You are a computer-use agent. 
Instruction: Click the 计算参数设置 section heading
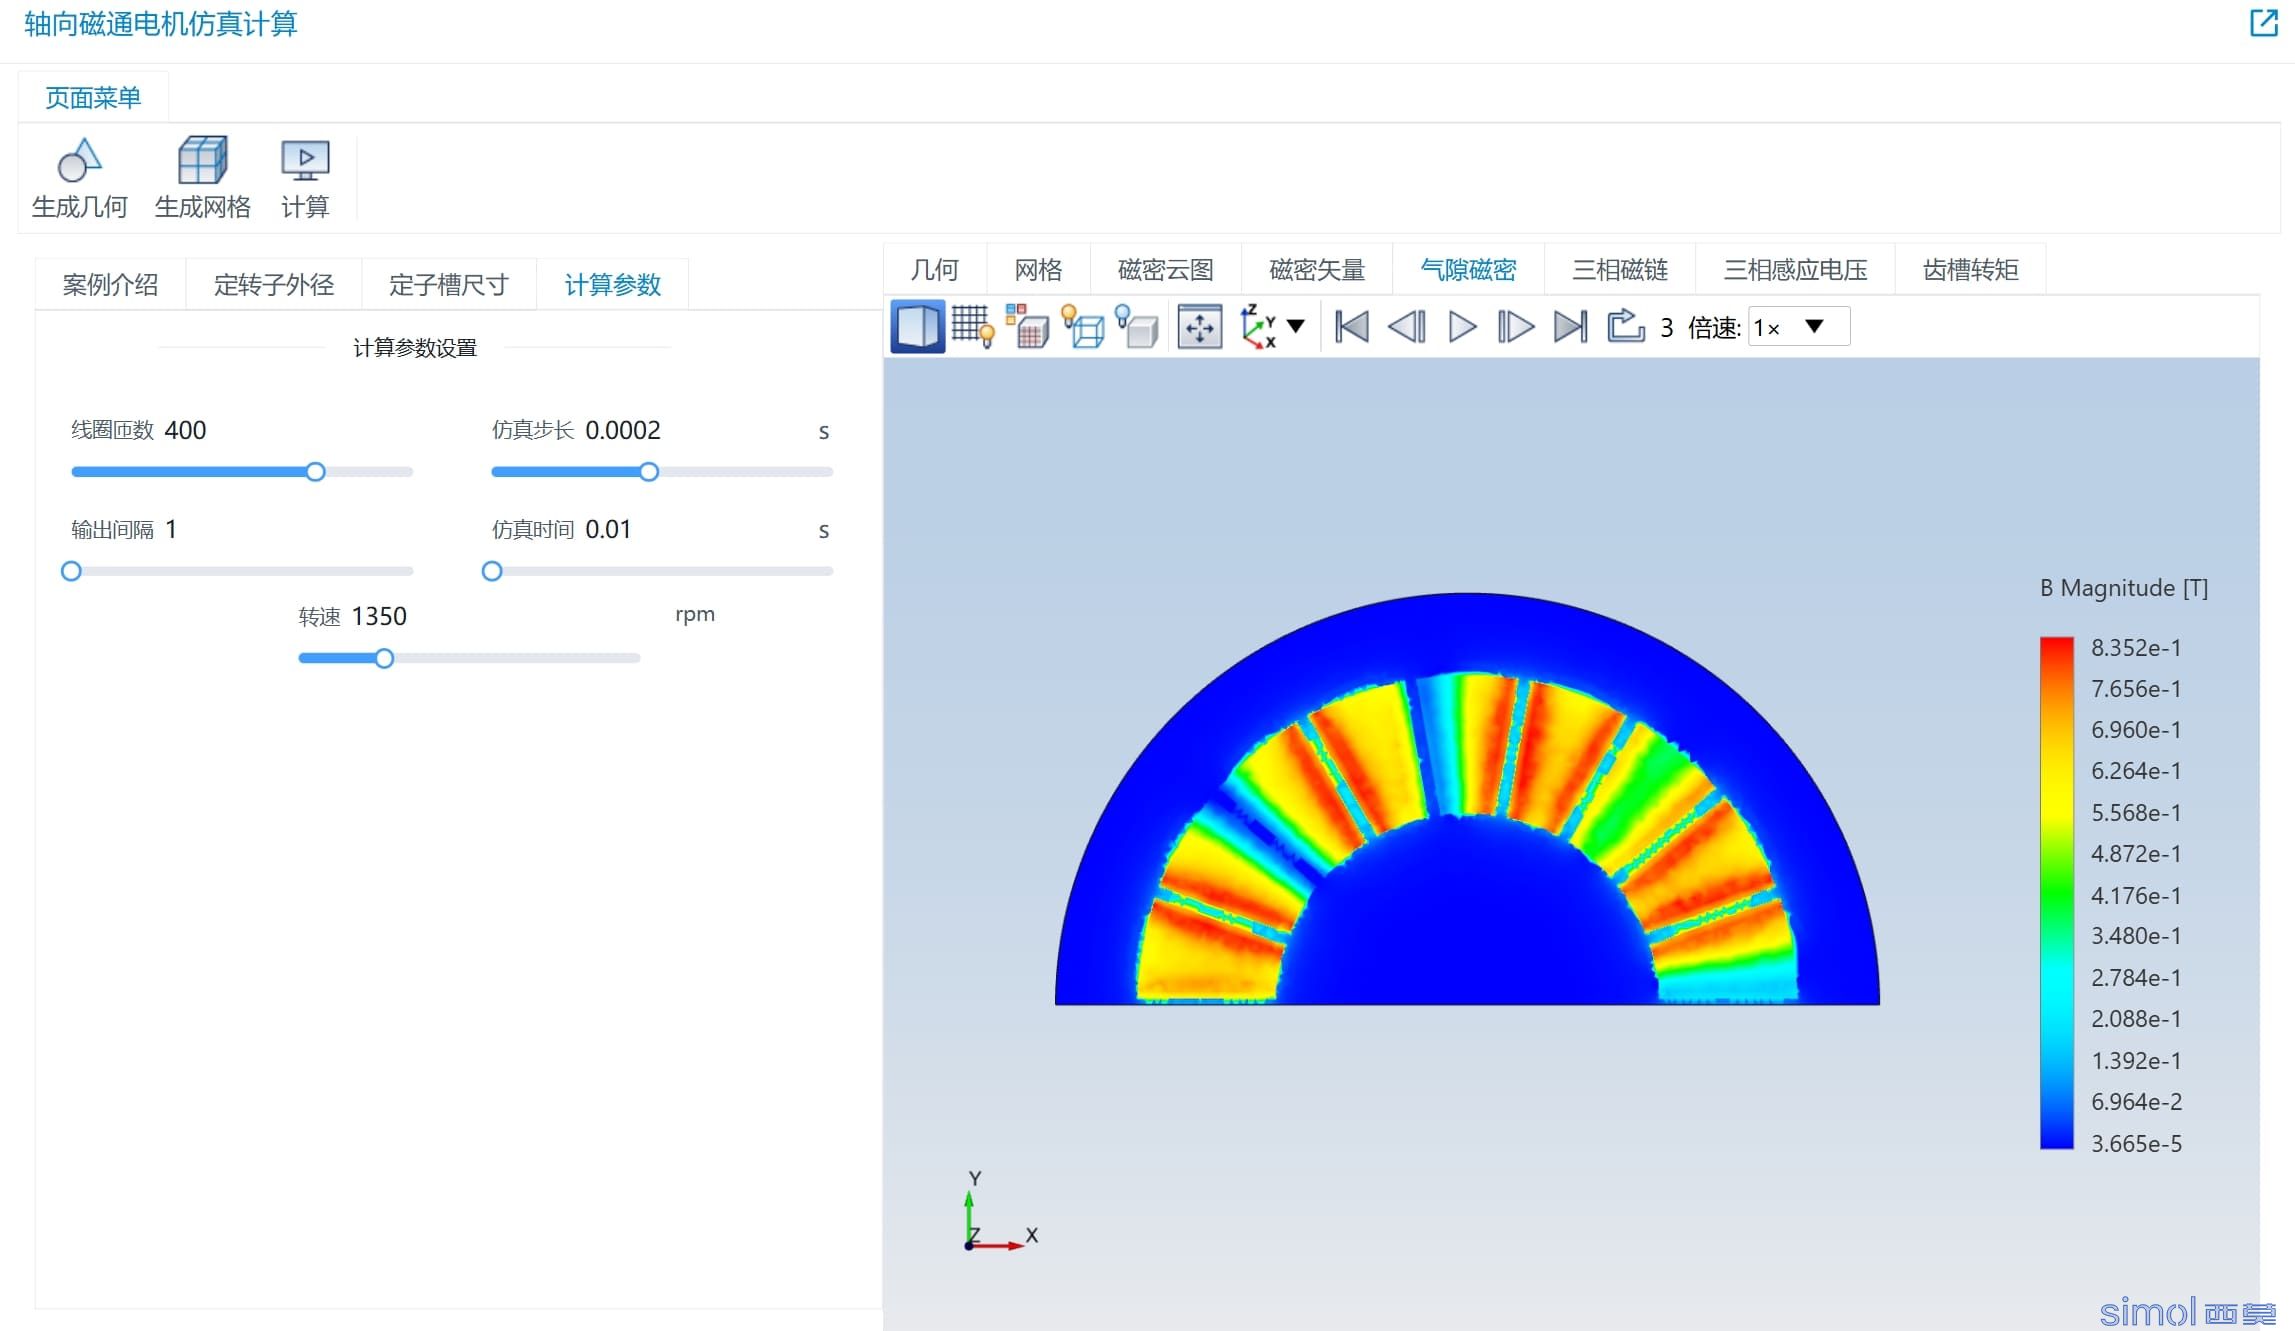coord(415,348)
